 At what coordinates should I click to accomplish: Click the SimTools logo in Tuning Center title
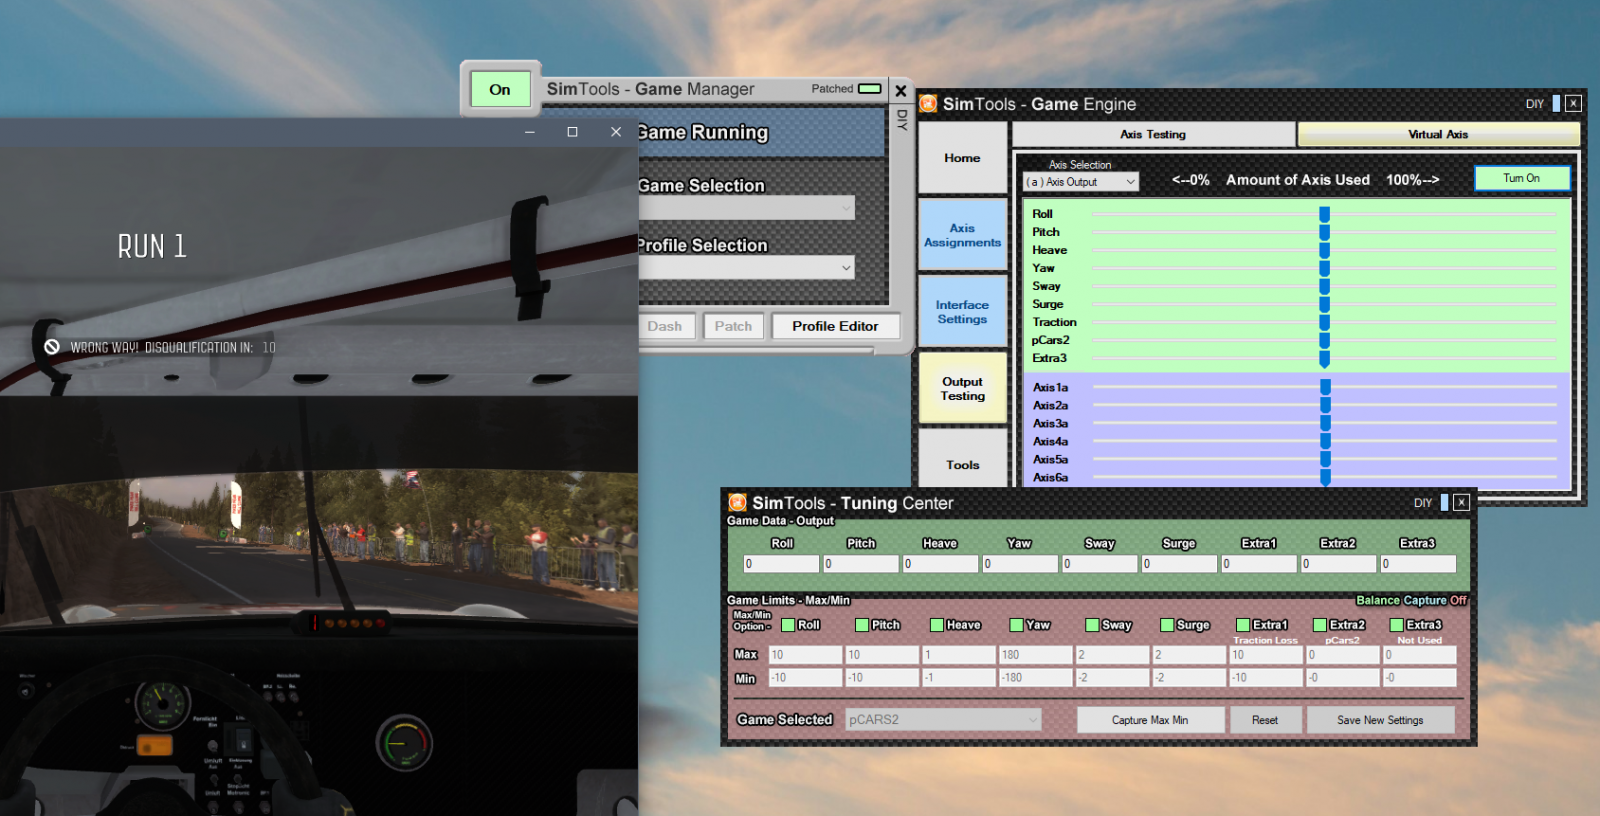click(x=738, y=503)
